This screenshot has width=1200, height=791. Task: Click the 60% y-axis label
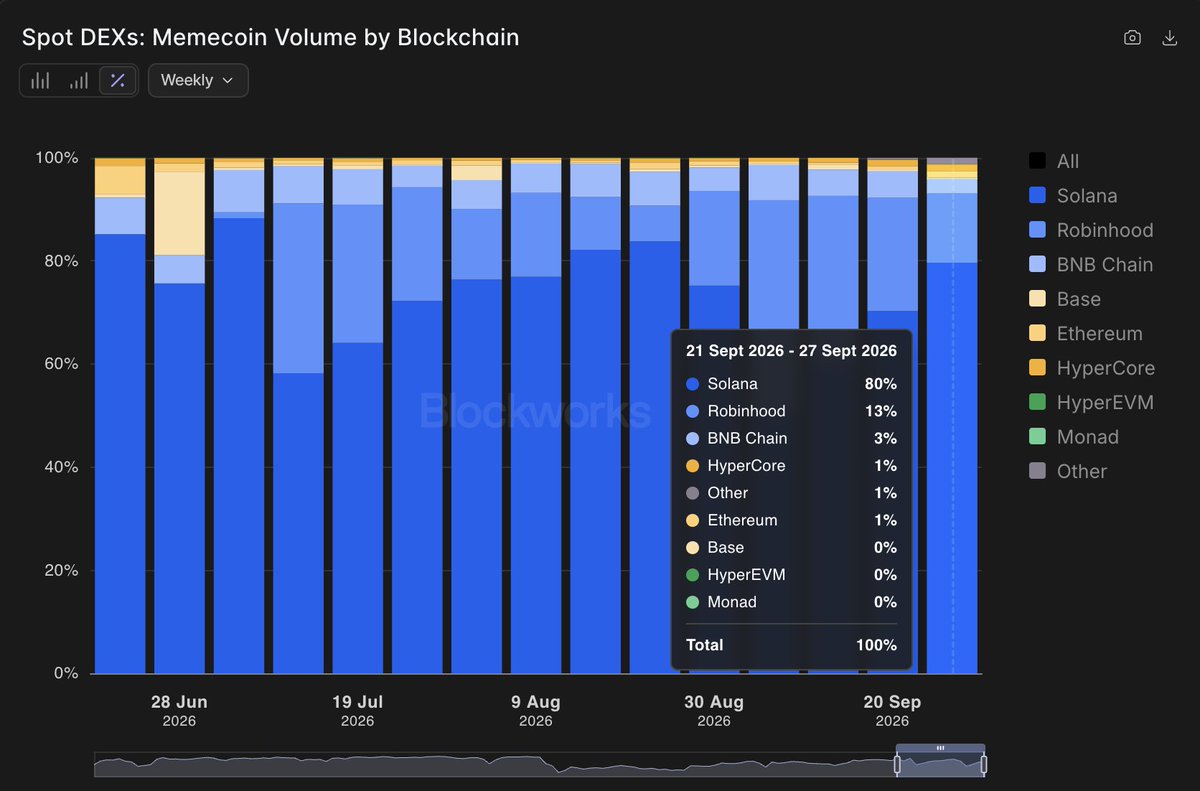[x=59, y=364]
